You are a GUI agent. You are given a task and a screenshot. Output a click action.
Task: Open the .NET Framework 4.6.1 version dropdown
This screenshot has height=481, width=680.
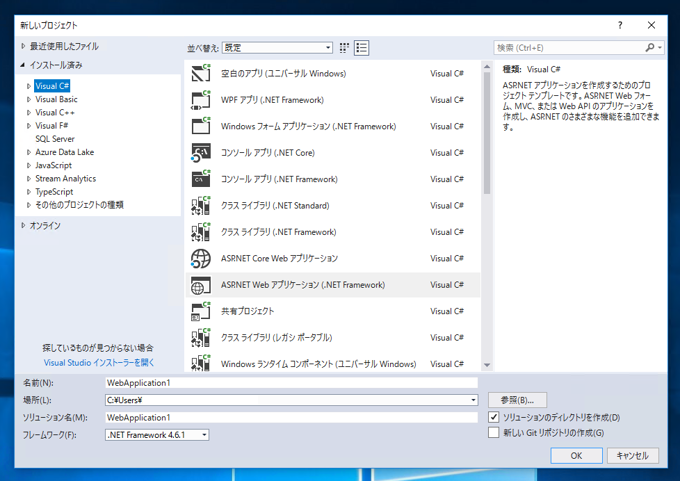coord(157,435)
